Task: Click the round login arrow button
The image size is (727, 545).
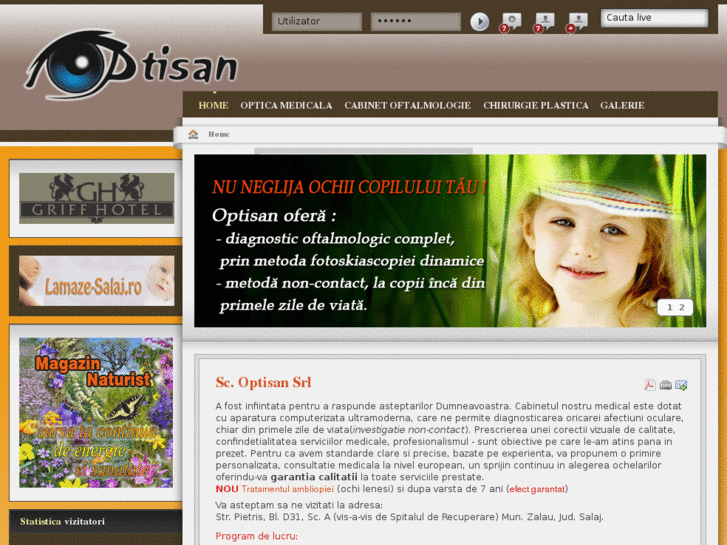Action: coord(479,22)
